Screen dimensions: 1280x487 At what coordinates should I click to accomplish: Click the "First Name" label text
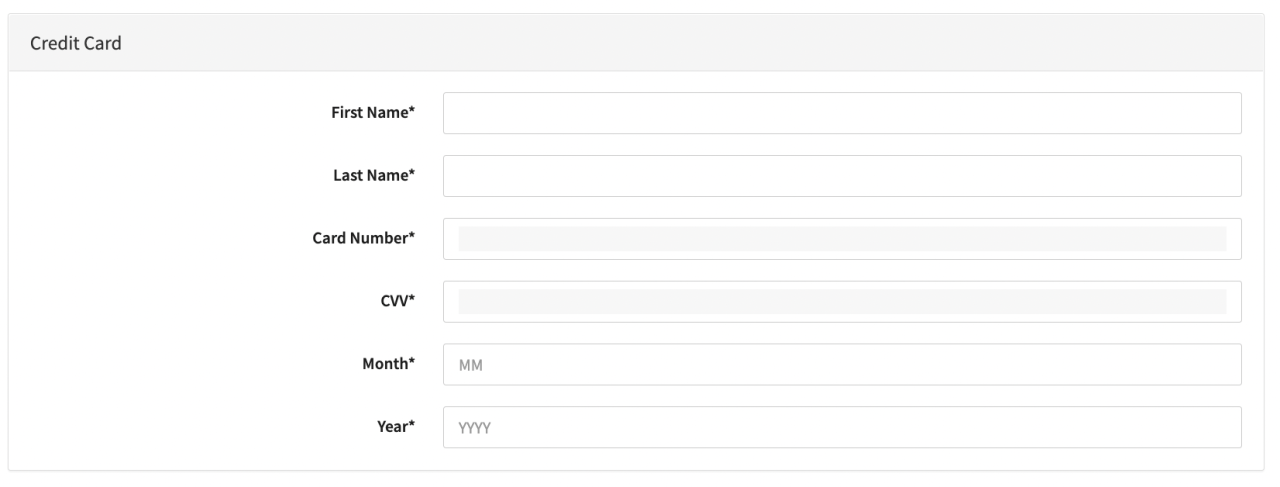[x=368, y=113]
